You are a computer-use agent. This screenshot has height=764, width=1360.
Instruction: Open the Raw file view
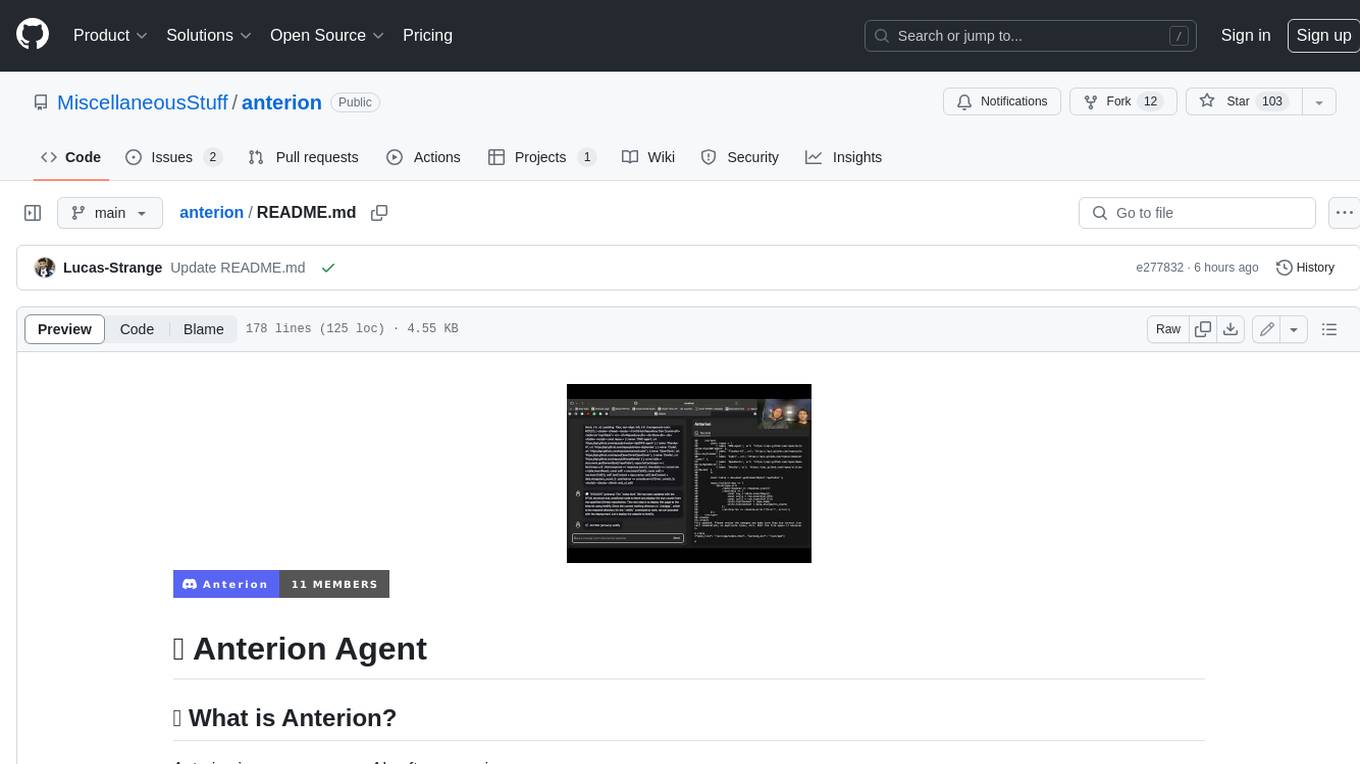pyautogui.click(x=1168, y=329)
